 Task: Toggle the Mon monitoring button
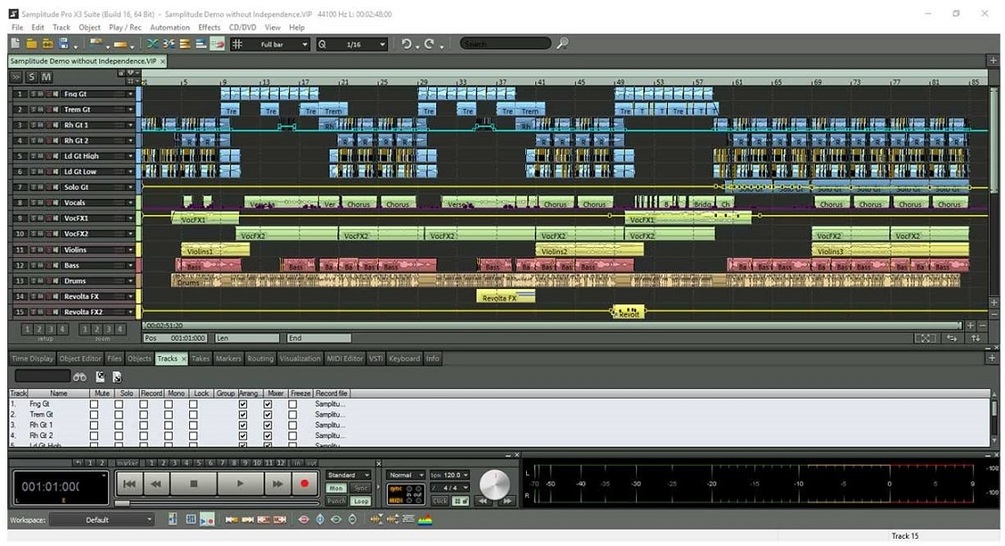[336, 488]
